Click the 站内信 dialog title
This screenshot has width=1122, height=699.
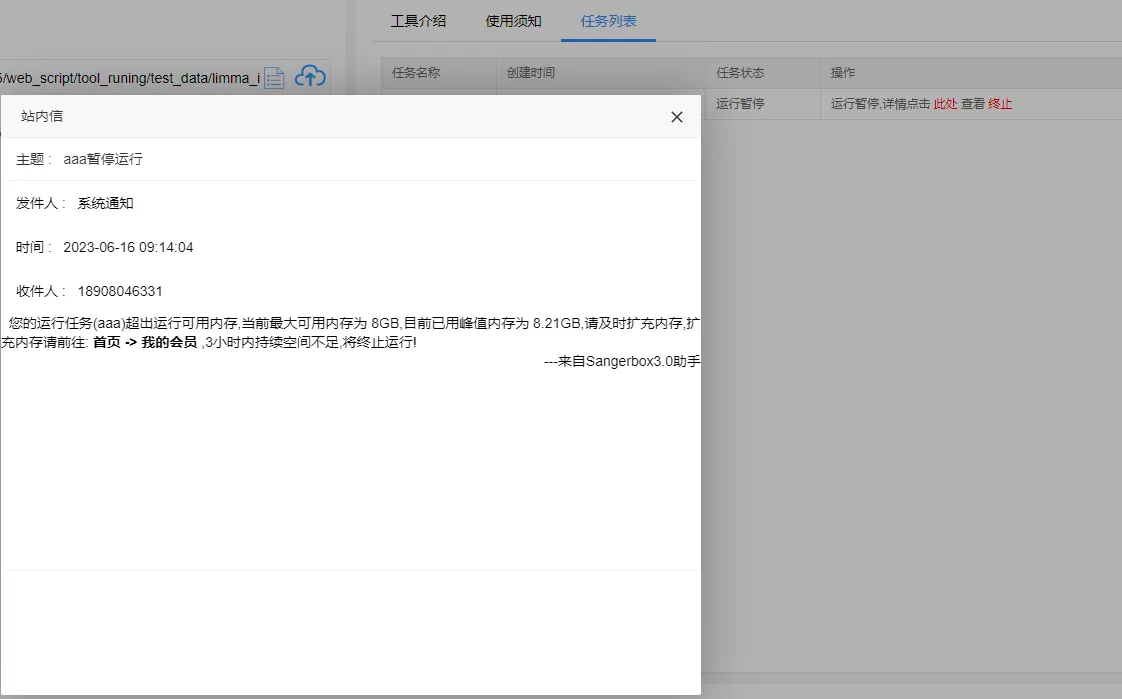coord(42,117)
